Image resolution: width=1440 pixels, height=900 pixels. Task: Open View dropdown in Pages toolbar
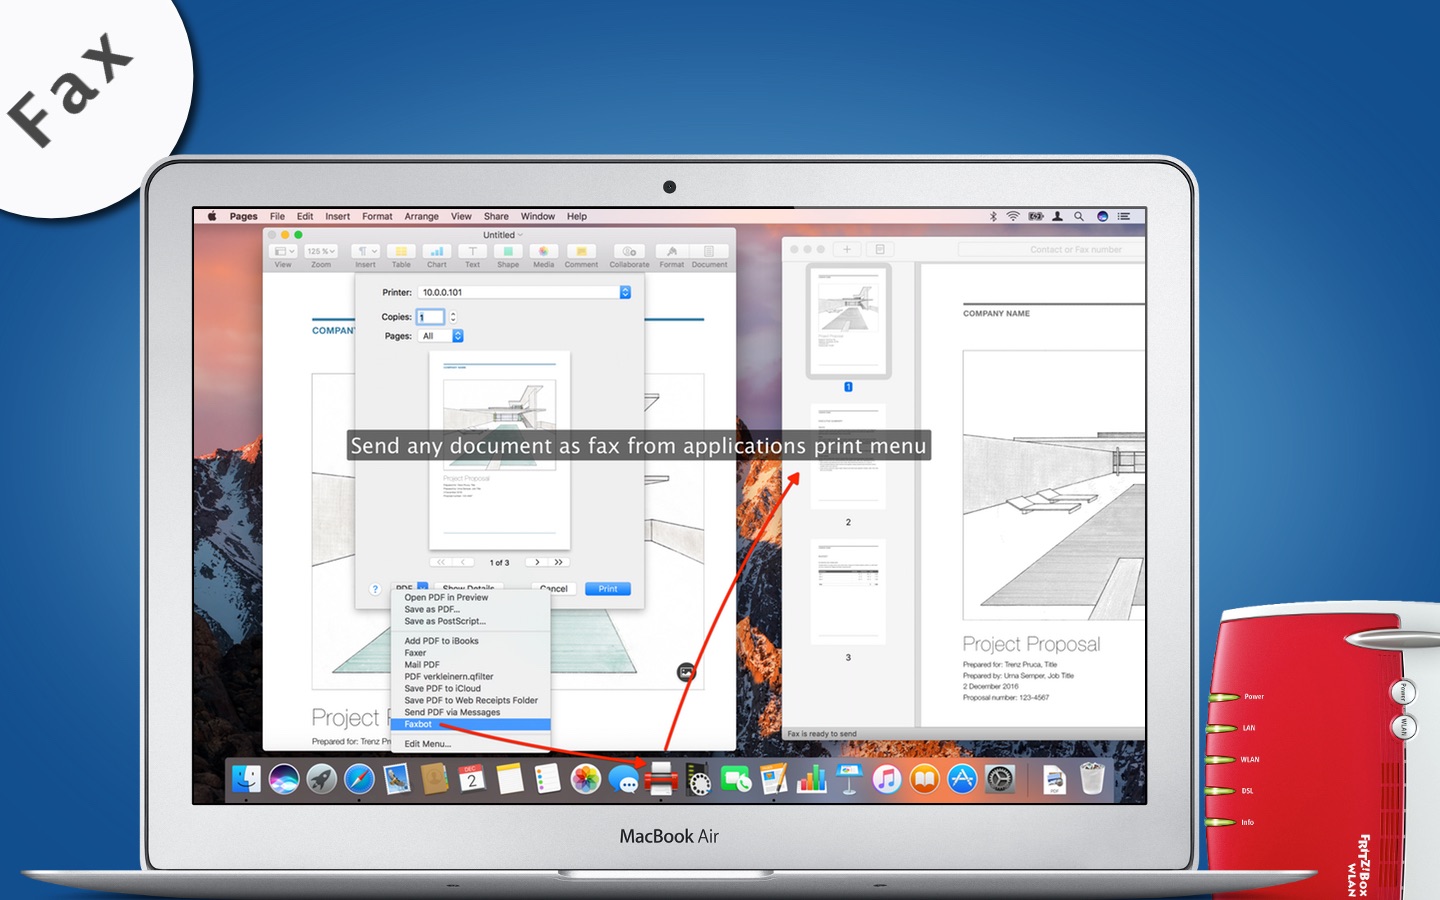click(284, 251)
